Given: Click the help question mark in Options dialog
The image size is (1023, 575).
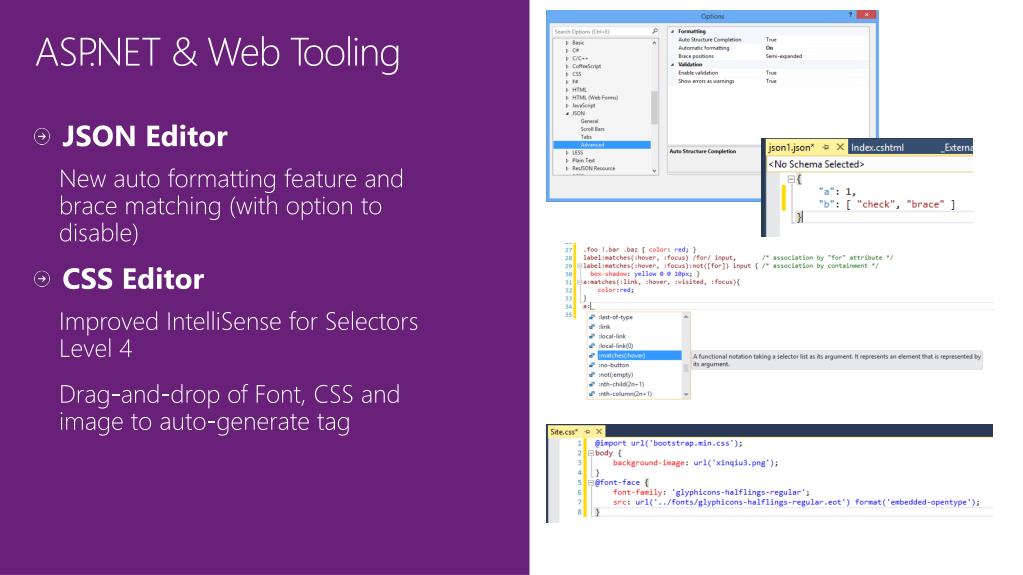Looking at the screenshot, I should pos(850,14).
